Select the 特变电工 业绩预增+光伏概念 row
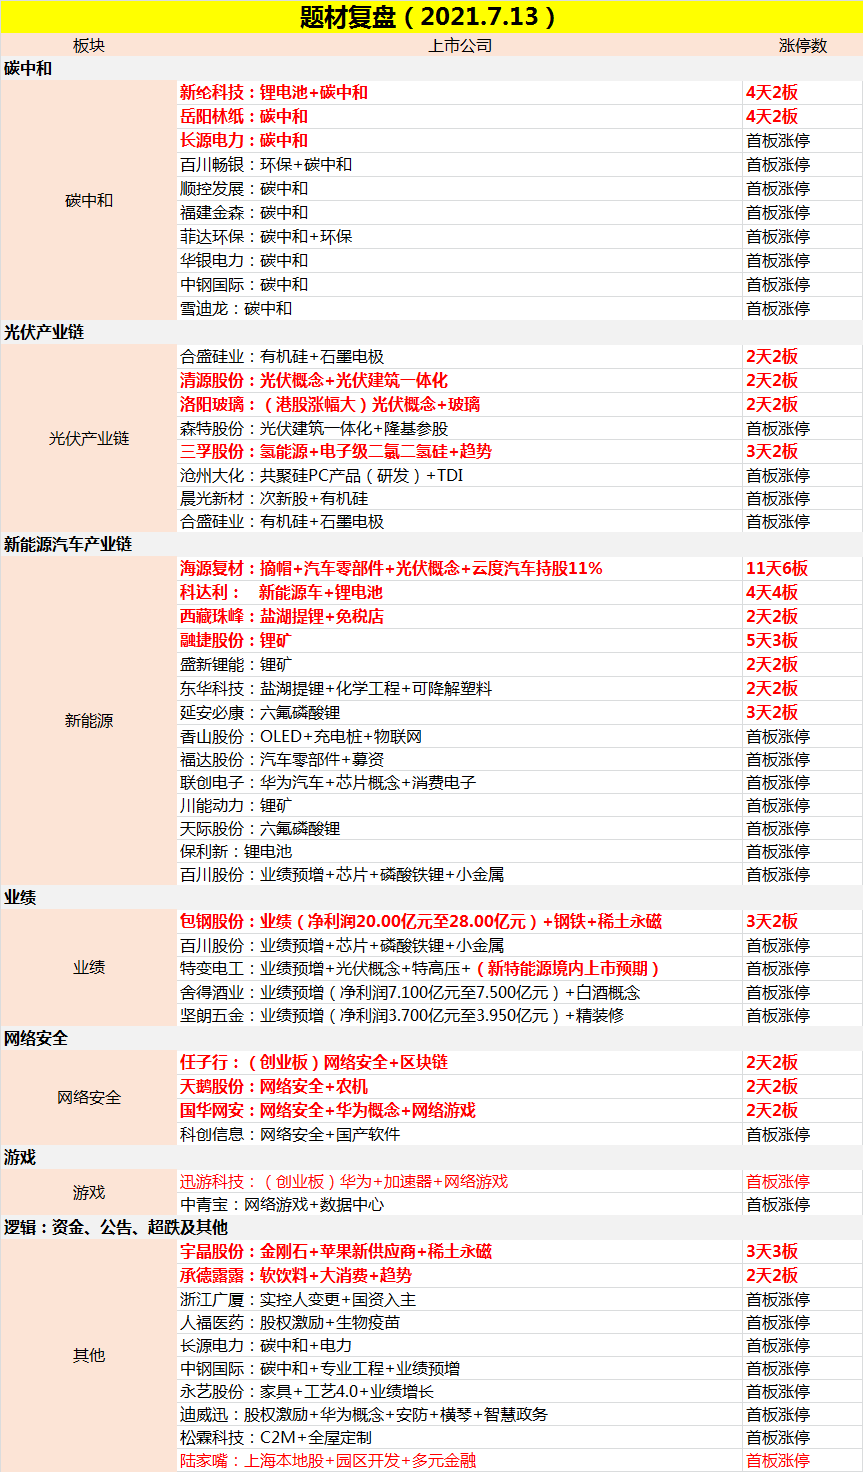This screenshot has width=863, height=1472. pyautogui.click(x=420, y=968)
